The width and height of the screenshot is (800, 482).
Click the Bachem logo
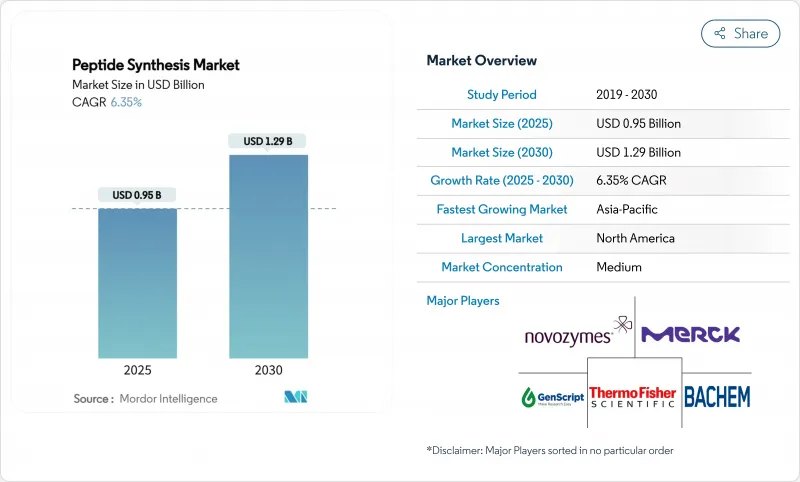tap(717, 397)
